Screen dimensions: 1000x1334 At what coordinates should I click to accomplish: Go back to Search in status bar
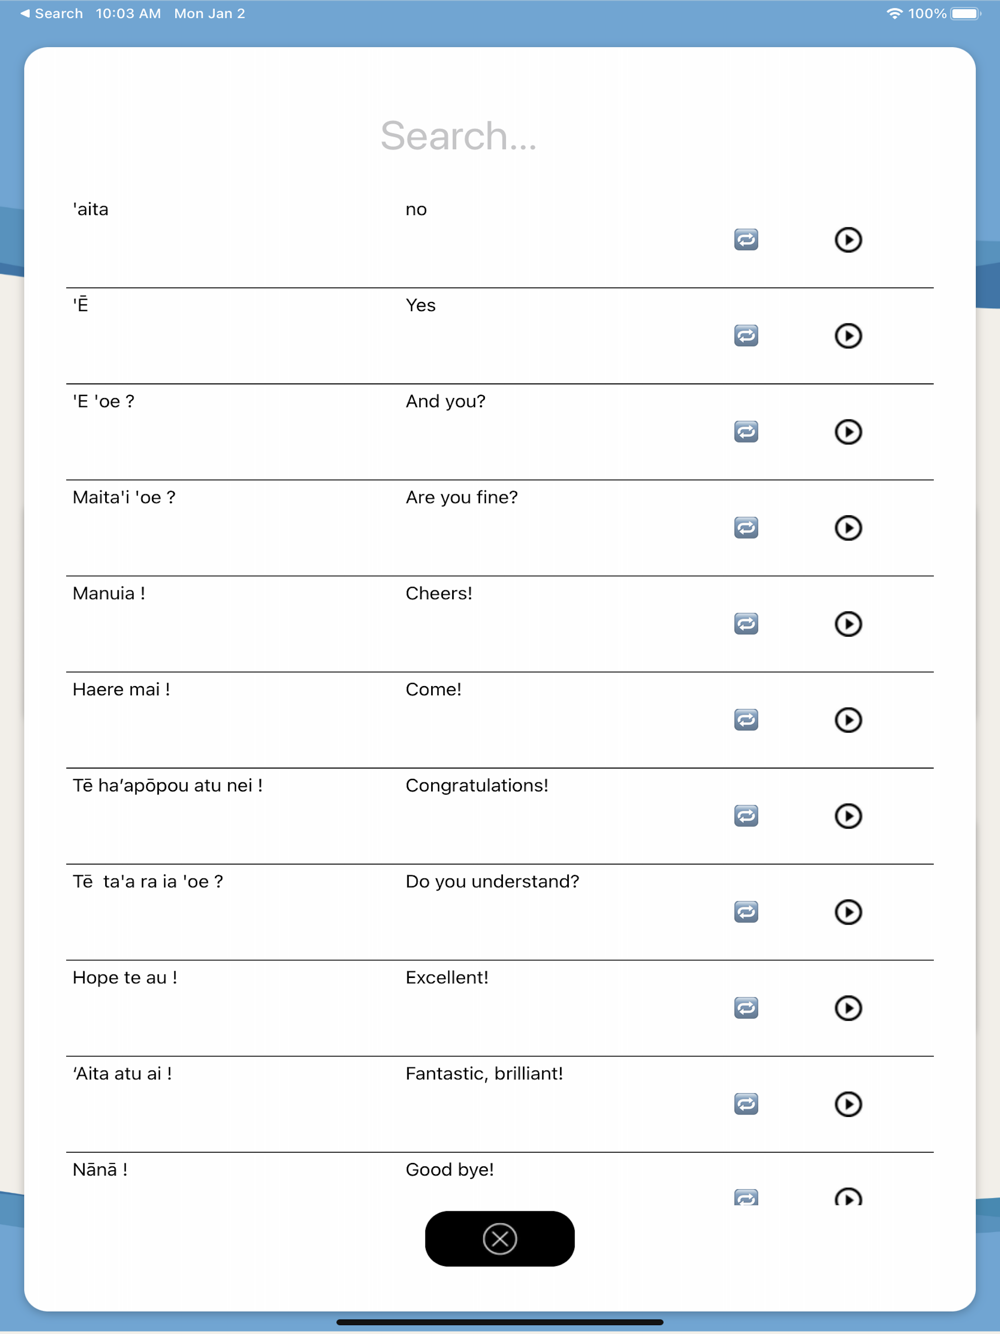point(52,14)
